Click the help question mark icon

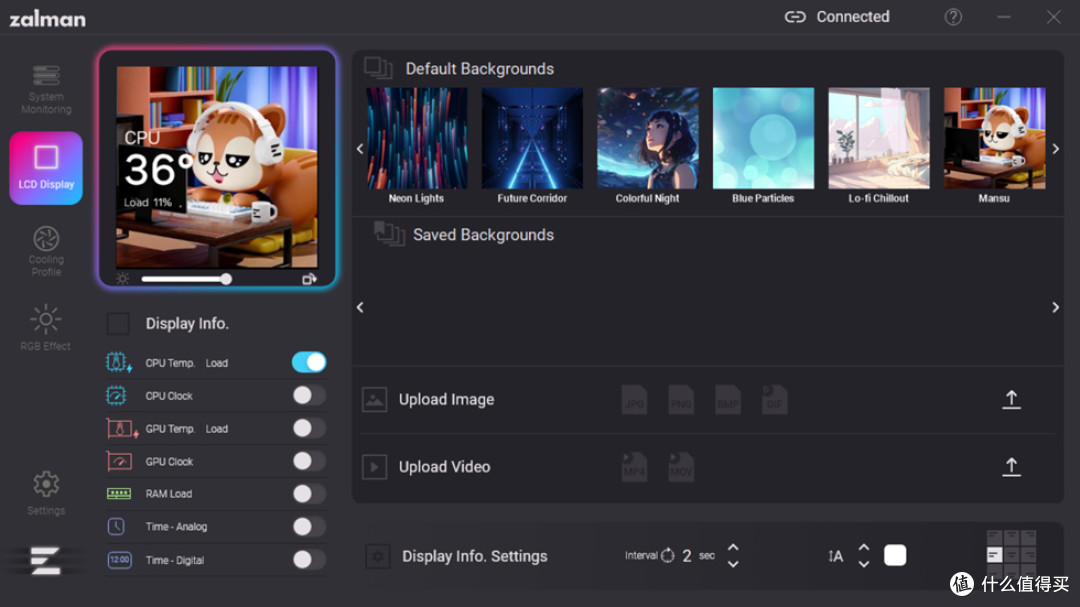click(x=953, y=17)
